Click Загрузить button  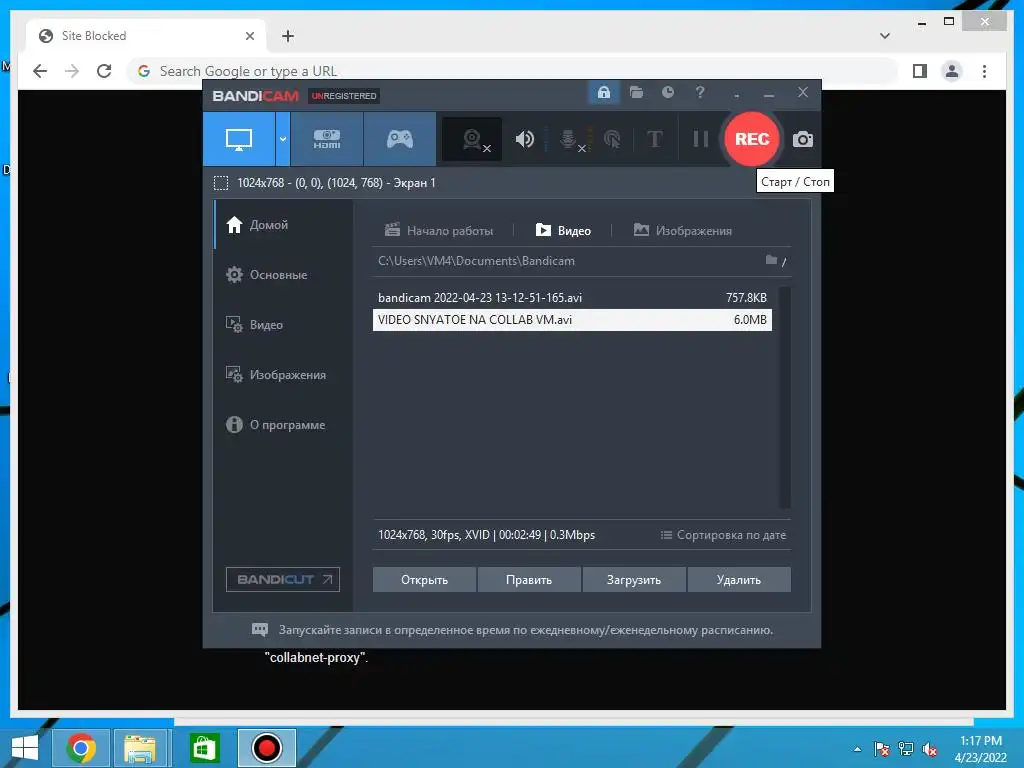coord(633,580)
